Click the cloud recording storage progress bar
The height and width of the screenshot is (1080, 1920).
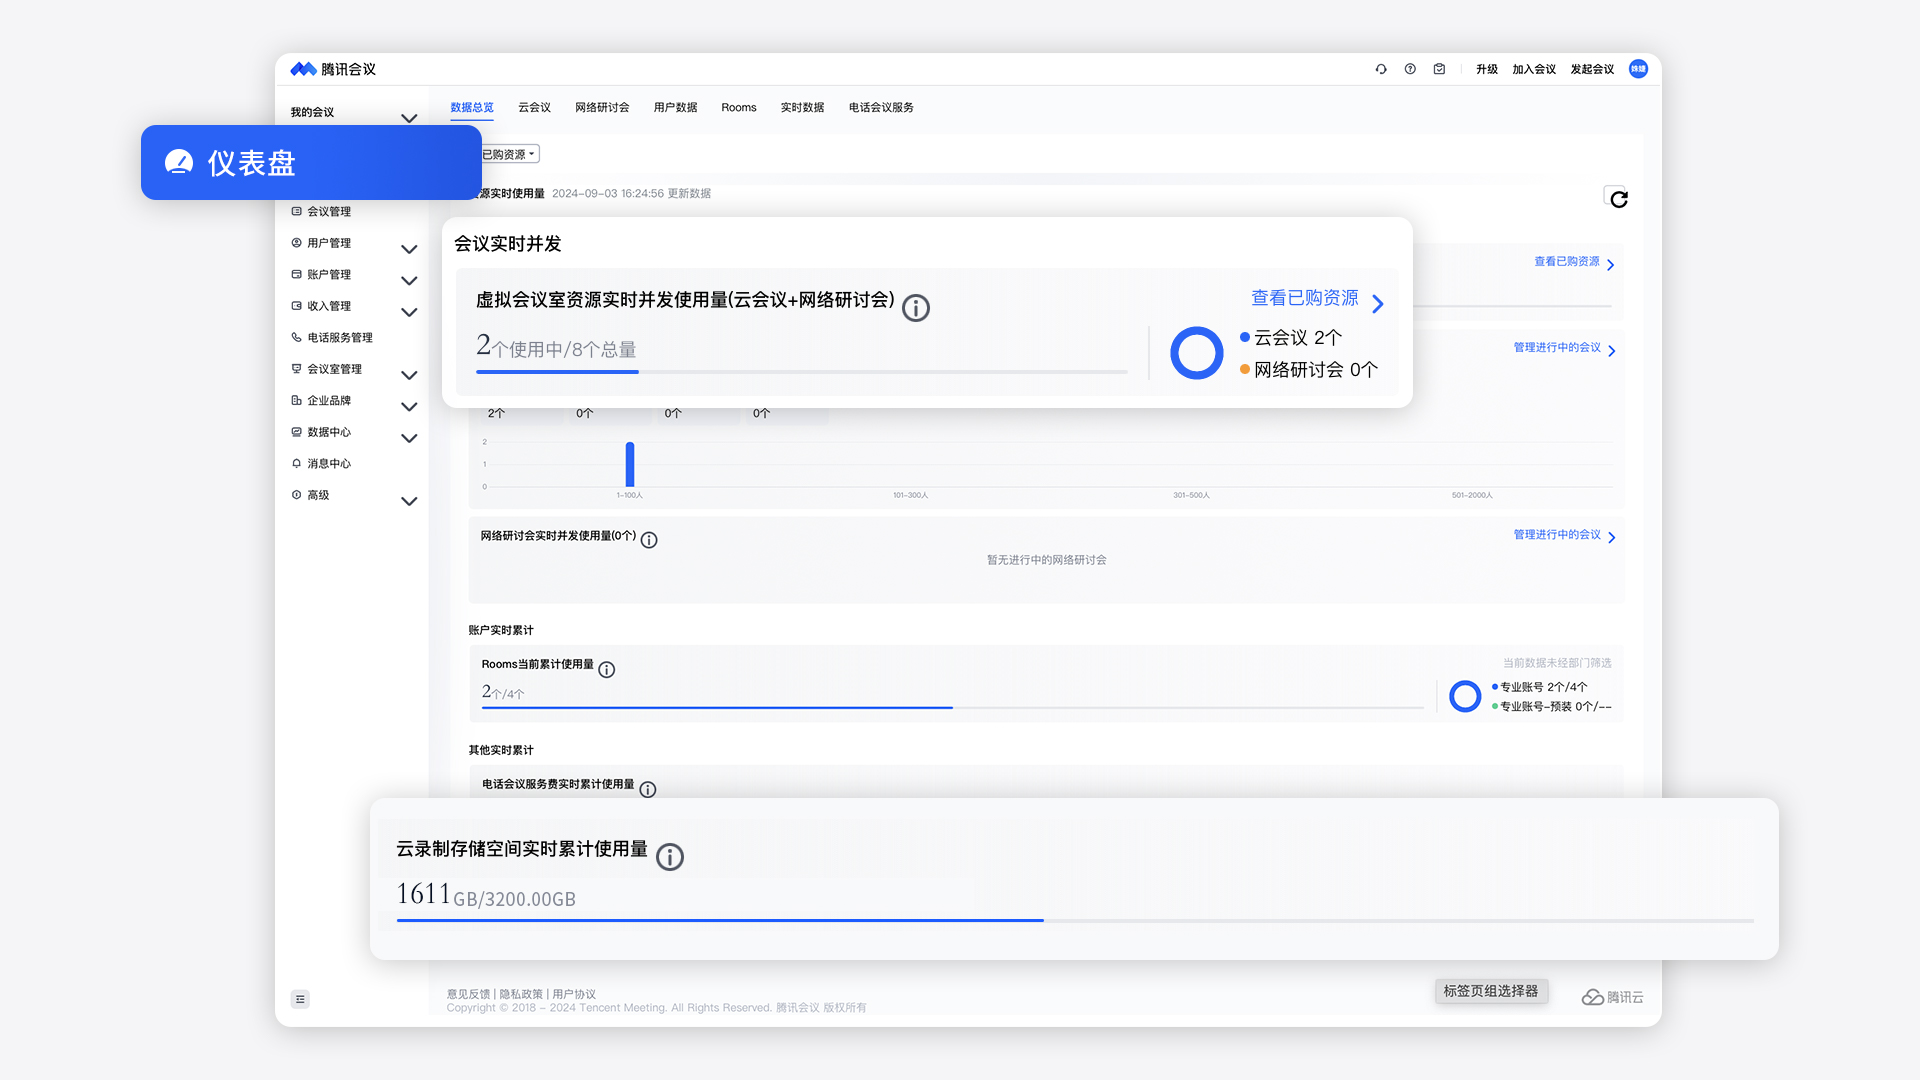coord(1075,920)
